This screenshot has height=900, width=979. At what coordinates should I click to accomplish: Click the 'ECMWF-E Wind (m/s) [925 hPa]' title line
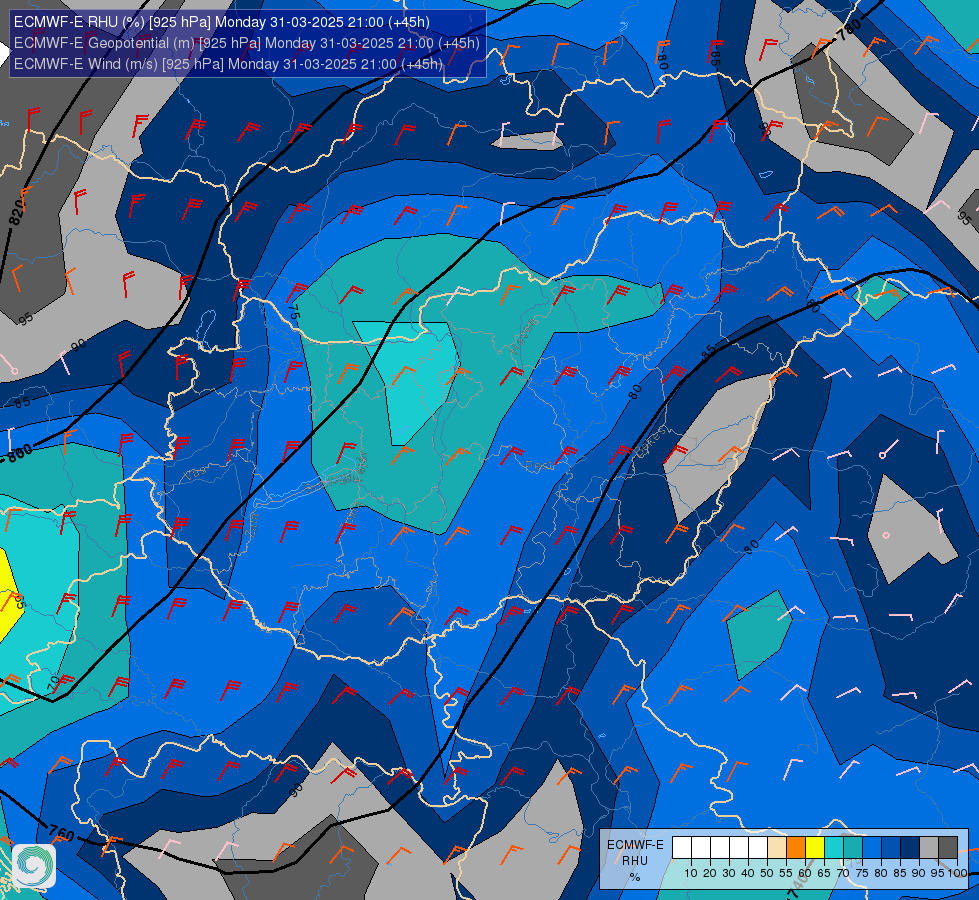pos(228,64)
